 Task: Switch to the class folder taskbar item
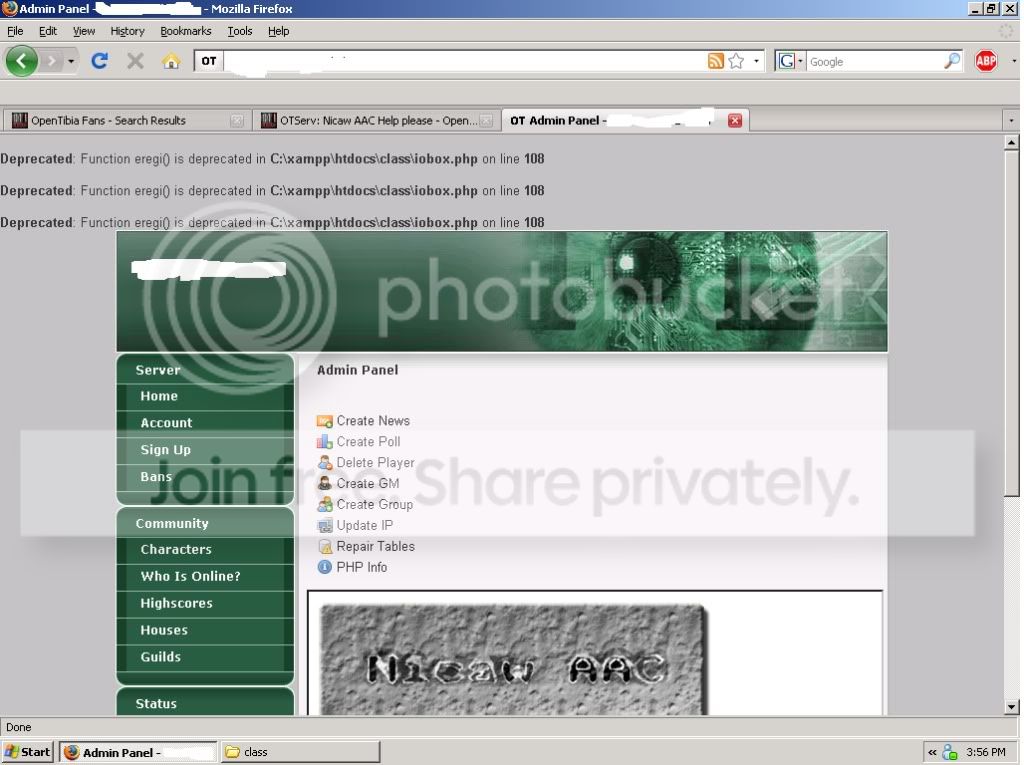[x=300, y=752]
